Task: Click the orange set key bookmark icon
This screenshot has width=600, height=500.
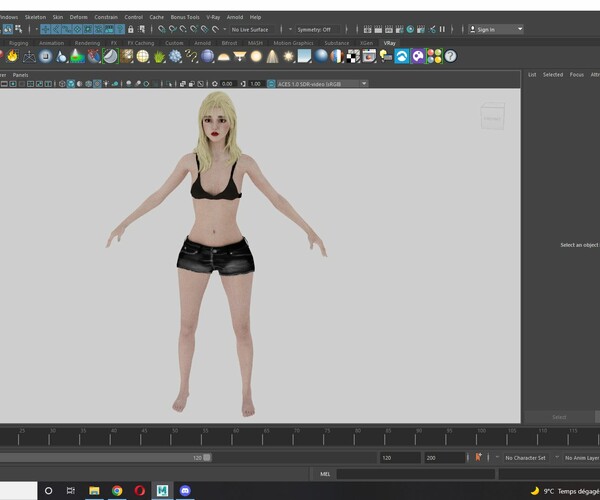Action: tap(478, 457)
